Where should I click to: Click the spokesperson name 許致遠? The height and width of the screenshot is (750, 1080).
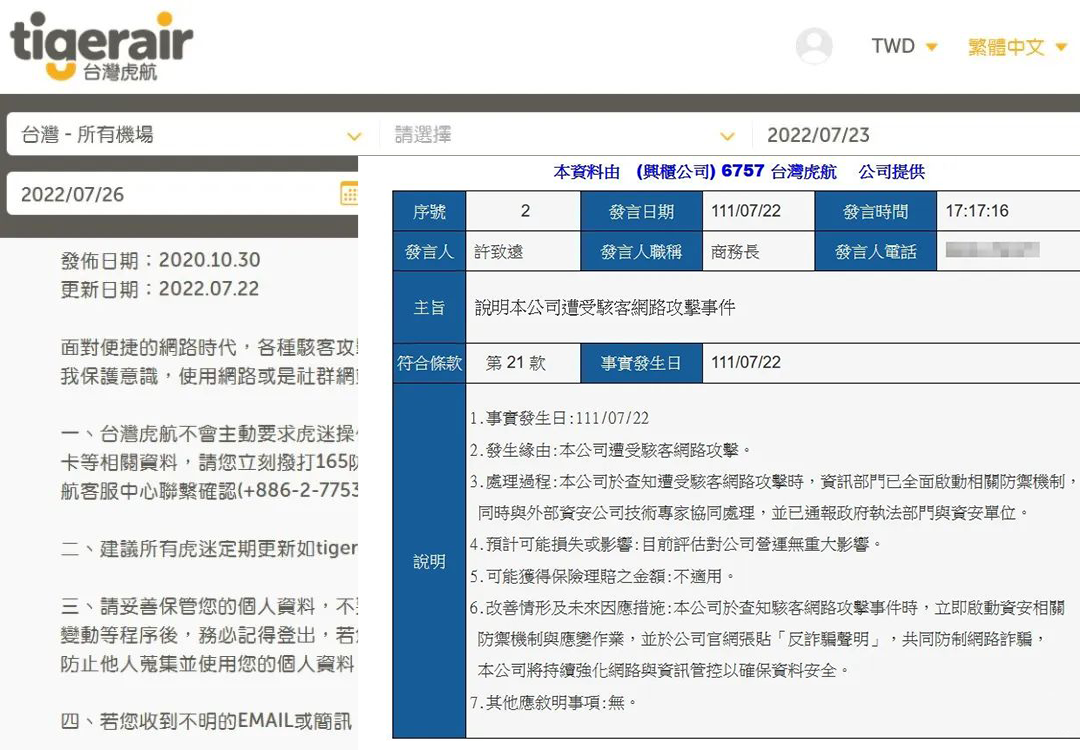coord(499,251)
